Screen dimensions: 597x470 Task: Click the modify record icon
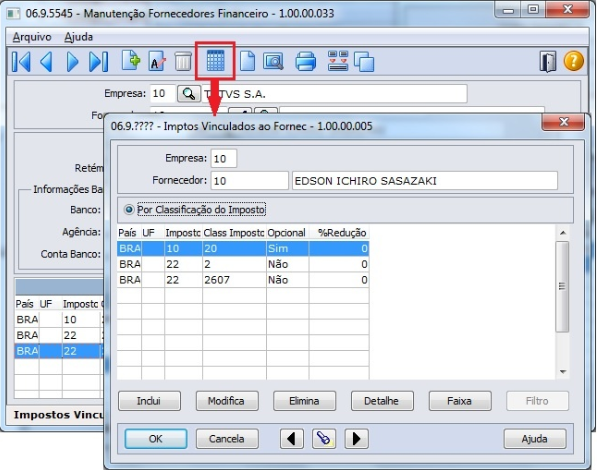click(x=157, y=61)
